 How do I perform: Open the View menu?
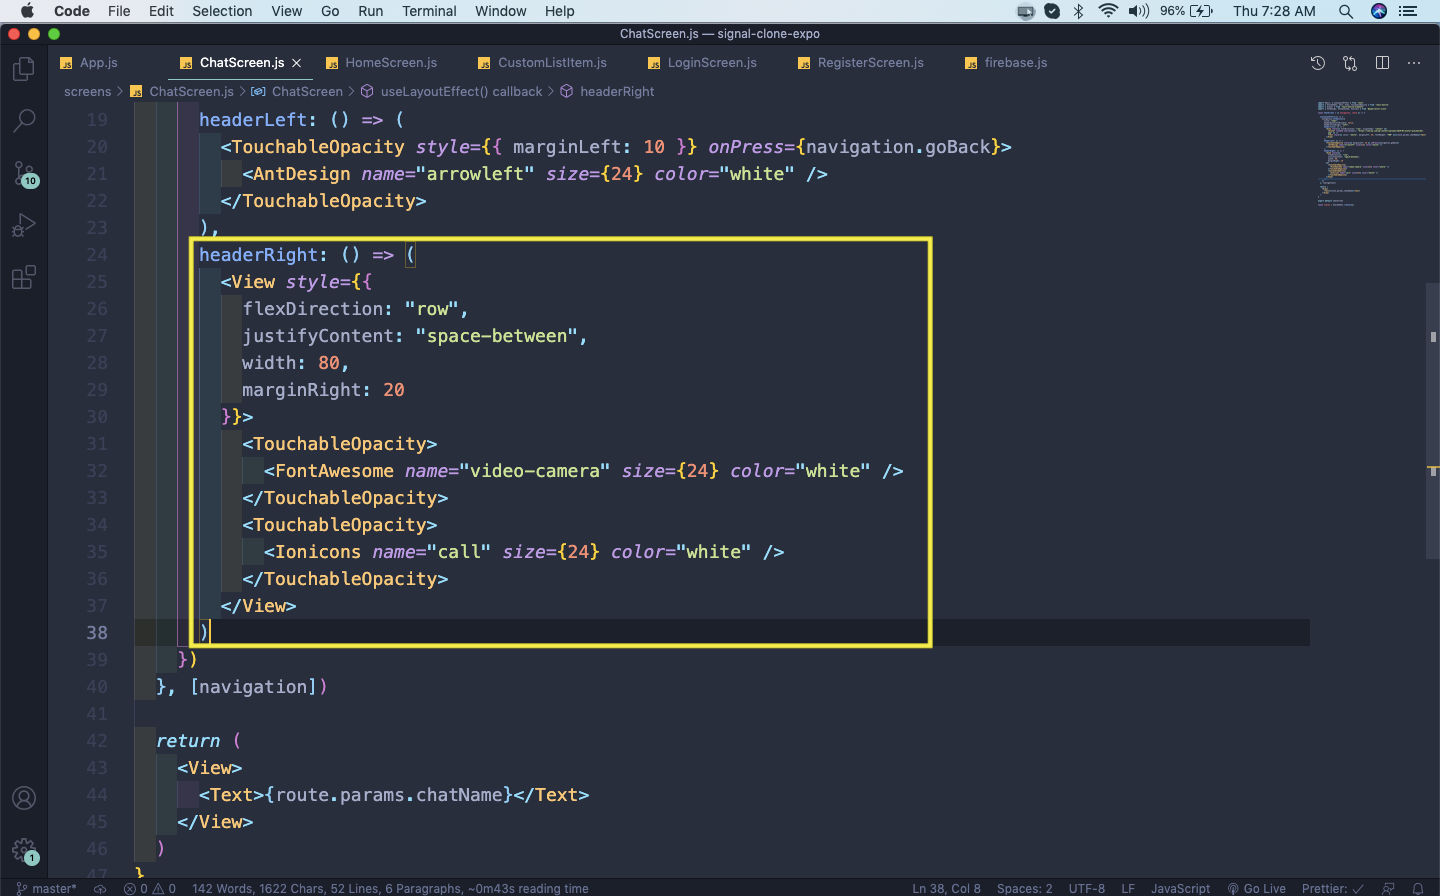pyautogui.click(x=286, y=11)
